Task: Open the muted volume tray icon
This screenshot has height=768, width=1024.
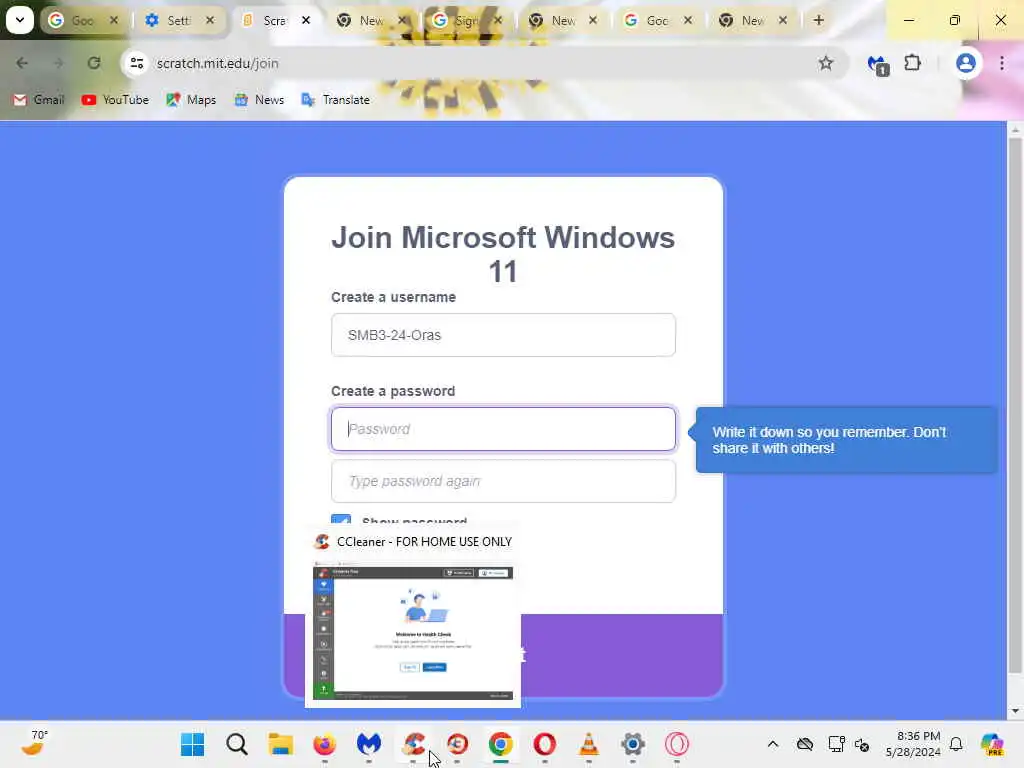Action: 862,744
